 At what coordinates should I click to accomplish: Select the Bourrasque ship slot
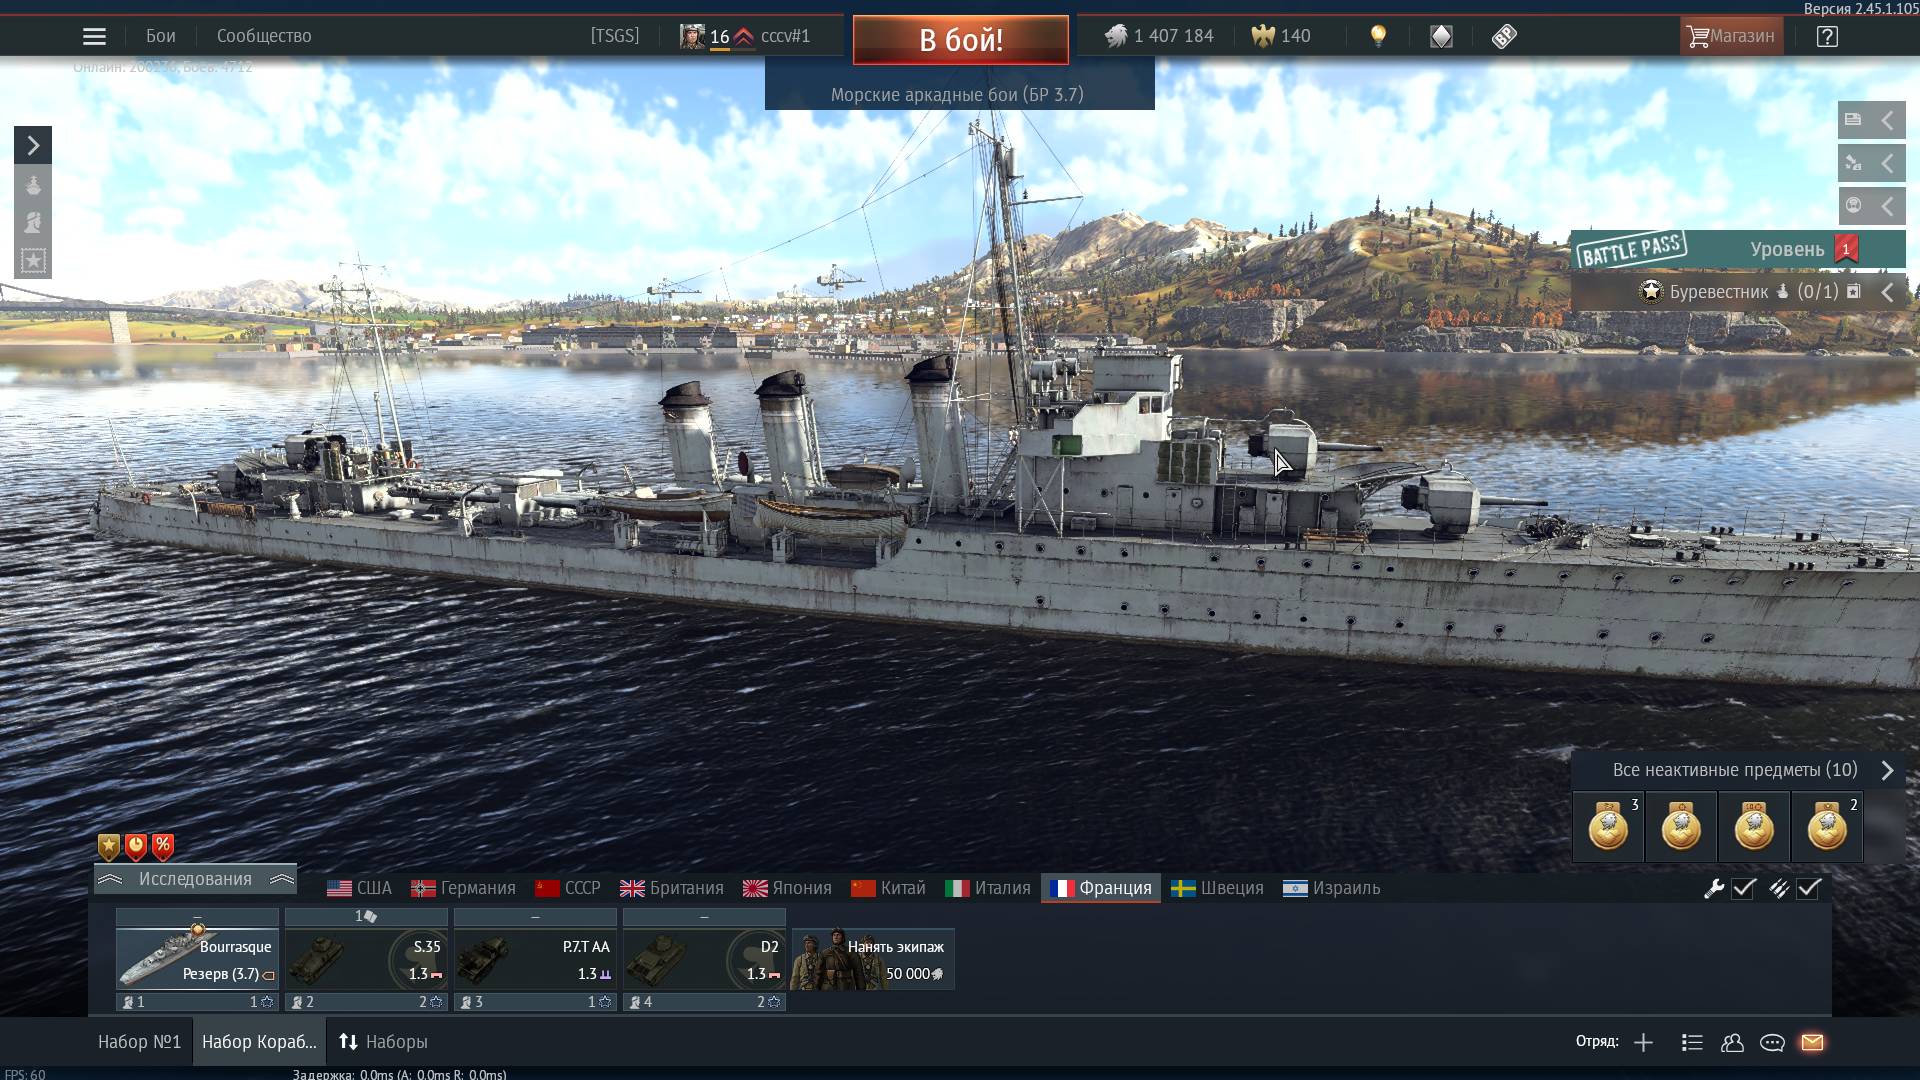197,959
